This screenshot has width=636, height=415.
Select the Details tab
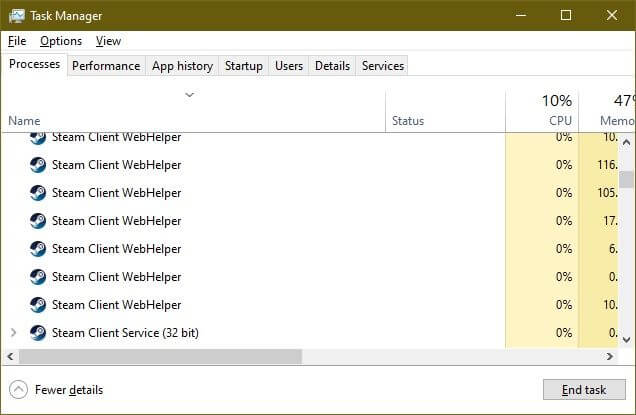tap(332, 66)
